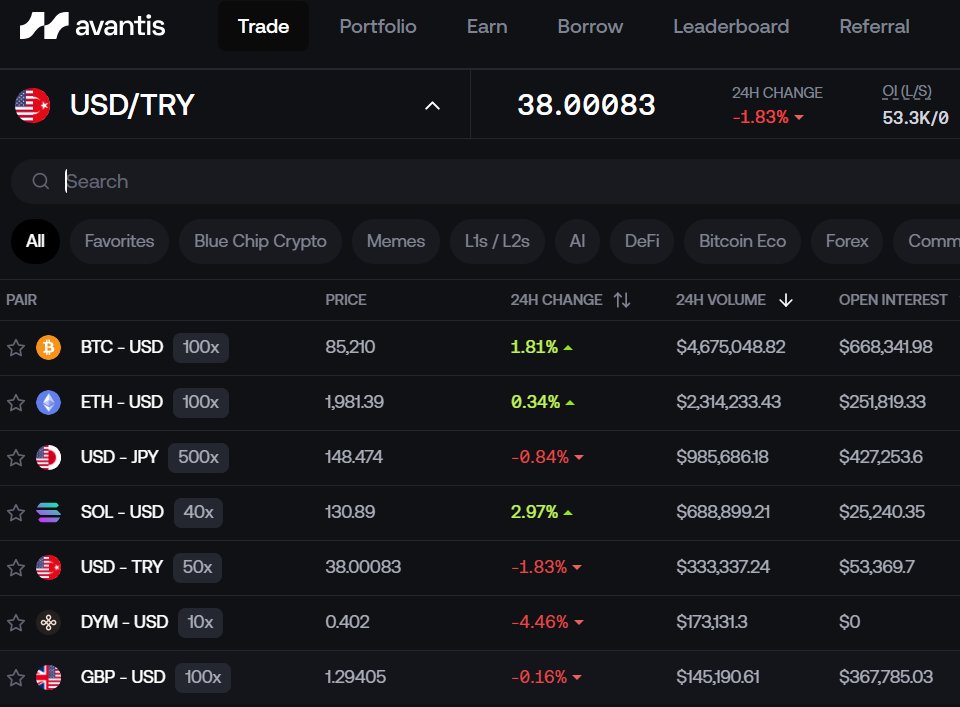Toggle the 24H VOLUME sort arrow
Screen dimensions: 960x707
pyautogui.click(x=786, y=299)
